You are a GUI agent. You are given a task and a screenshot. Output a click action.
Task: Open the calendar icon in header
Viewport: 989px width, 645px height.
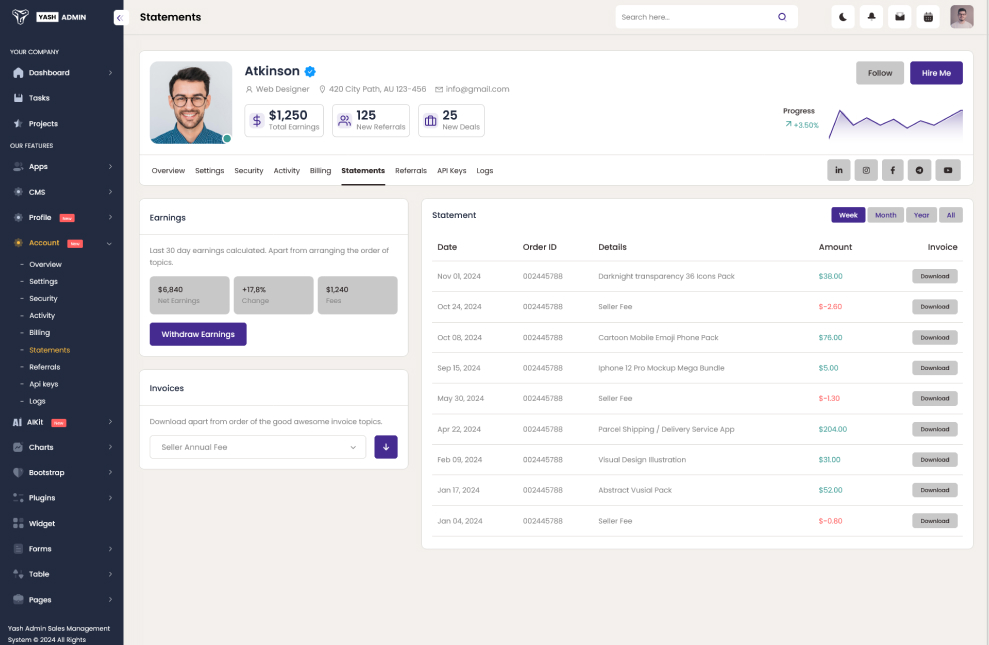[x=928, y=17]
